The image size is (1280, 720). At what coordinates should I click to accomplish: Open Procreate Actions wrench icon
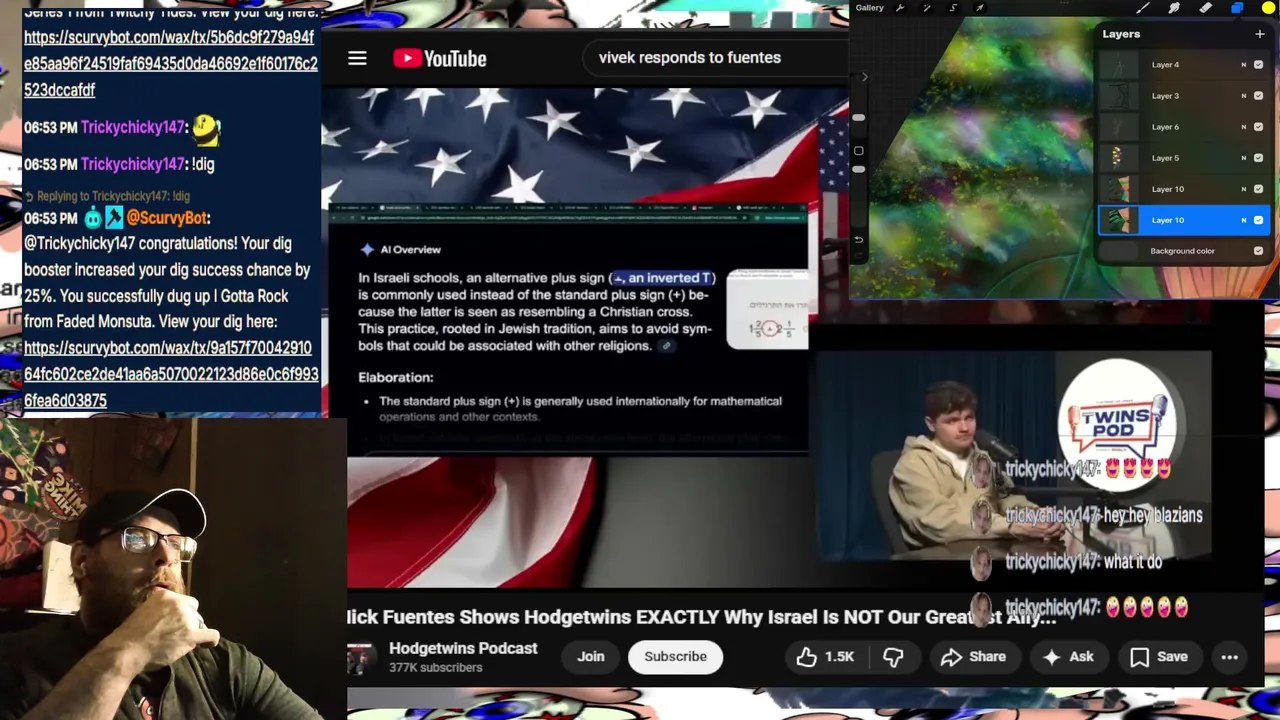[x=900, y=8]
